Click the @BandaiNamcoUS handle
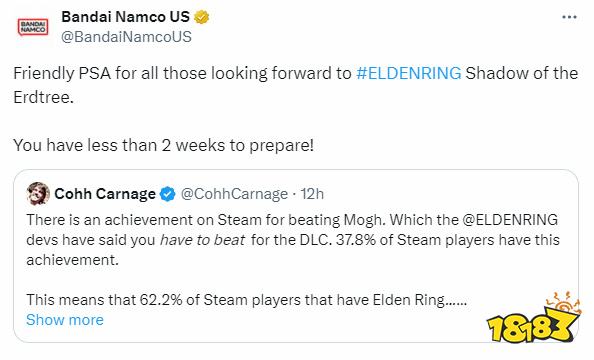 (127, 37)
